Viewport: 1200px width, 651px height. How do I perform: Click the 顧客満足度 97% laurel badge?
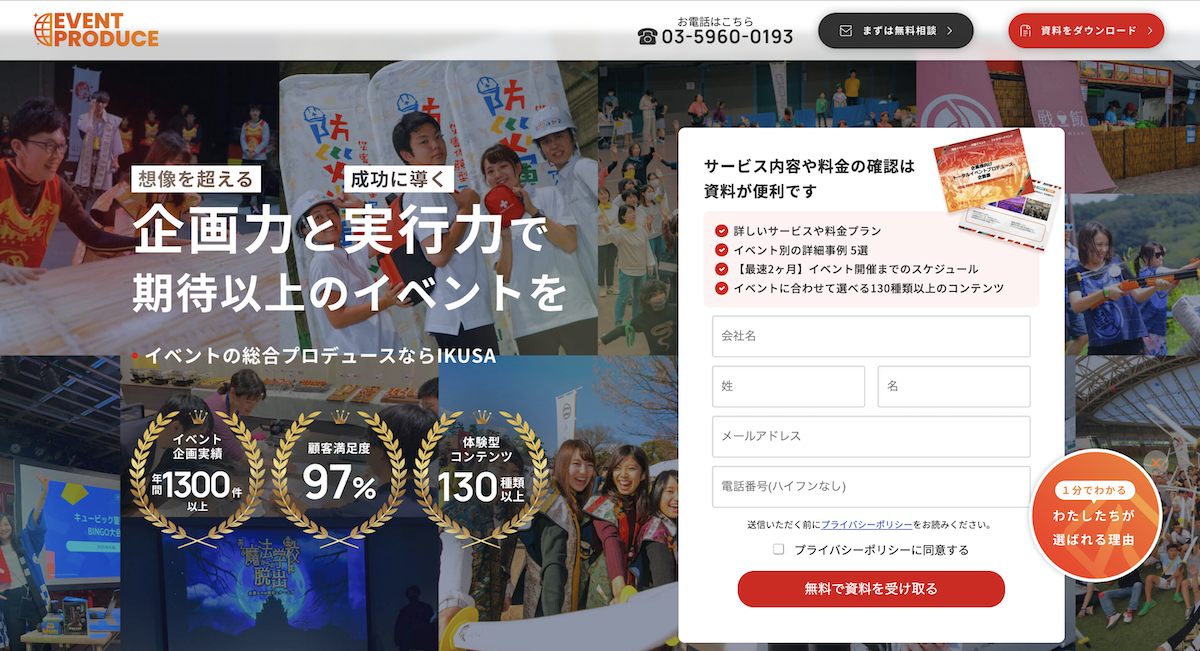tap(339, 473)
